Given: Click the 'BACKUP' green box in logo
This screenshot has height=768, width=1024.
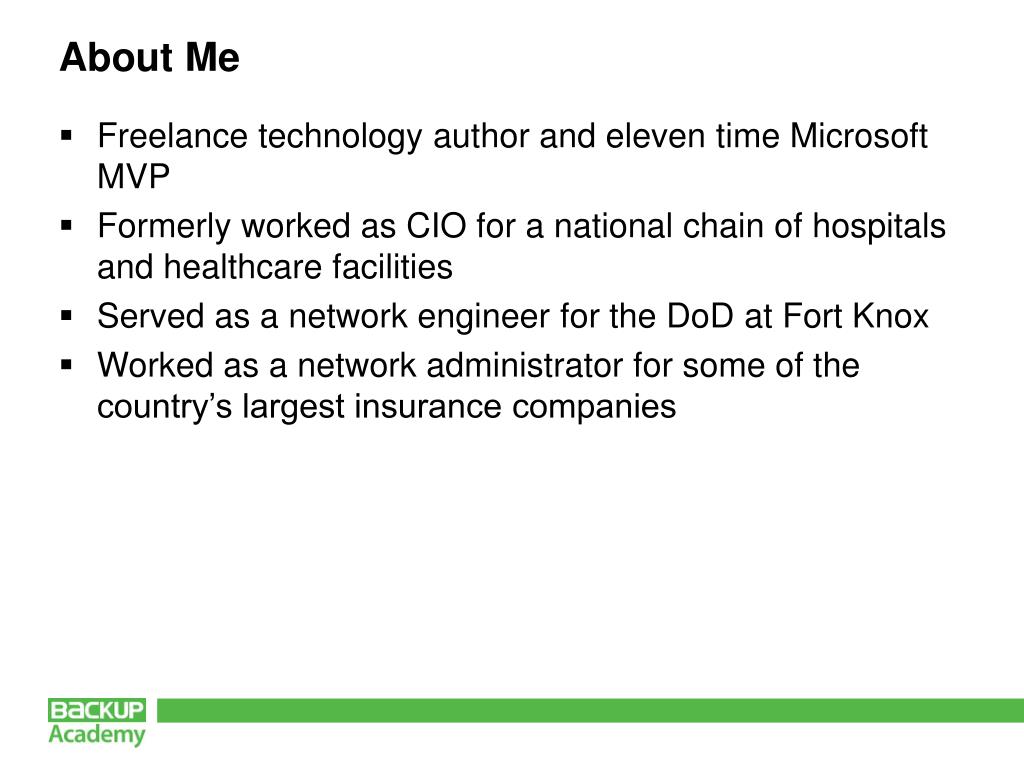Looking at the screenshot, I should pyautogui.click(x=97, y=710).
